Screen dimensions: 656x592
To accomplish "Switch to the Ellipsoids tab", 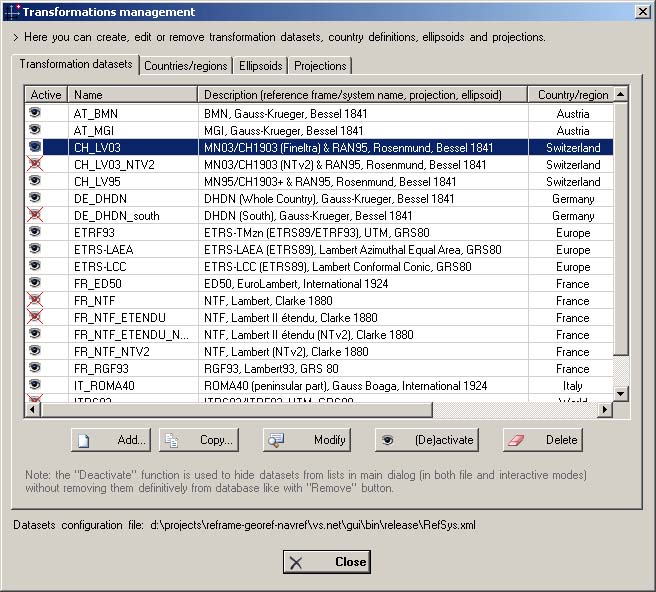I will 260,66.
